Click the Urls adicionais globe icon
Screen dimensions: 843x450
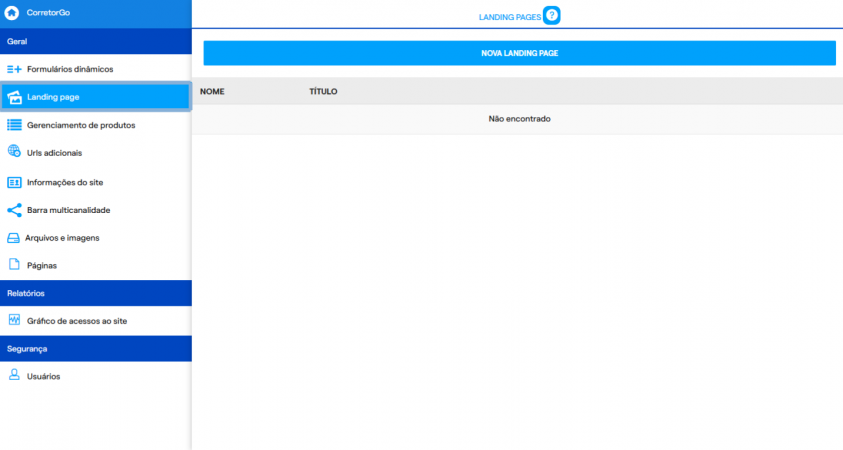14,151
